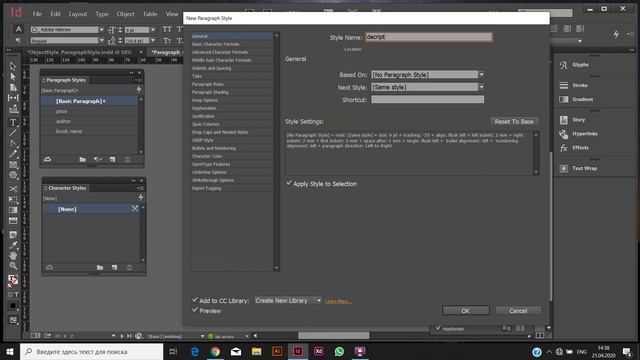The image size is (640, 360).
Task: Open the Table menu
Action: coord(150,14)
